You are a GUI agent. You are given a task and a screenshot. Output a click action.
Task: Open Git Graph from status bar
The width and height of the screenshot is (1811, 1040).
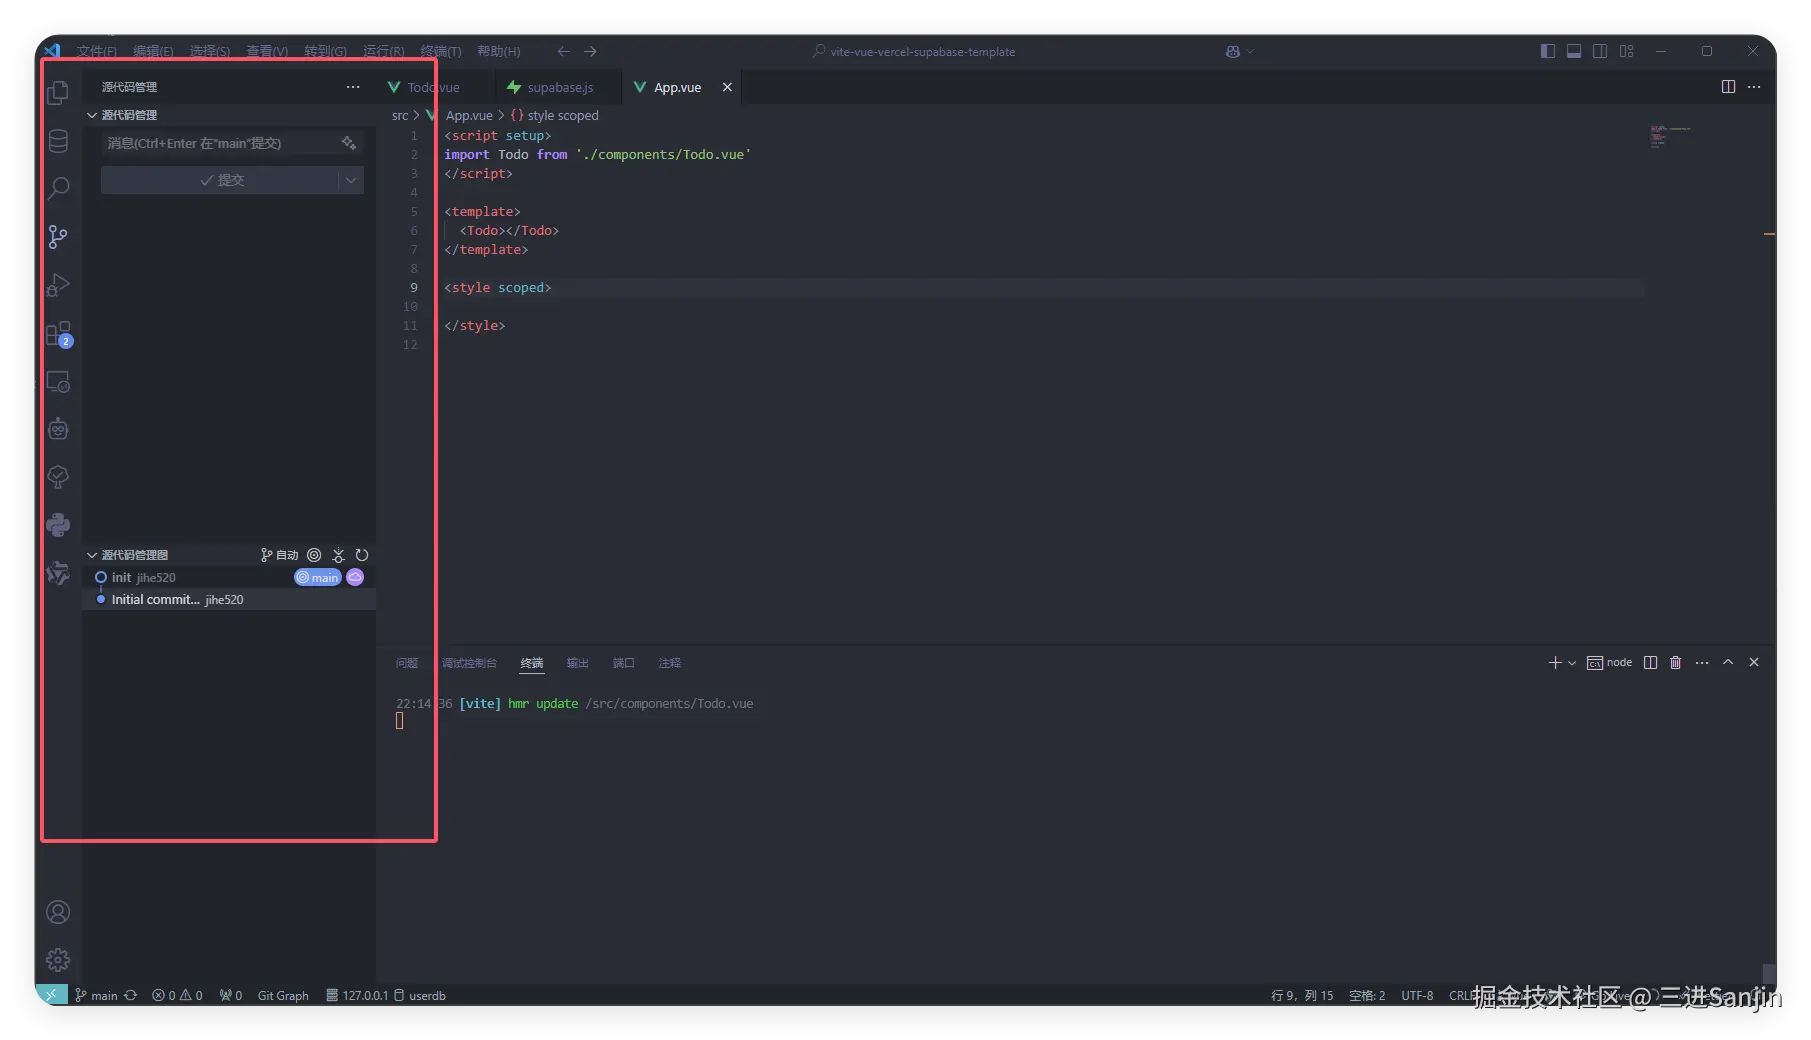coord(283,995)
